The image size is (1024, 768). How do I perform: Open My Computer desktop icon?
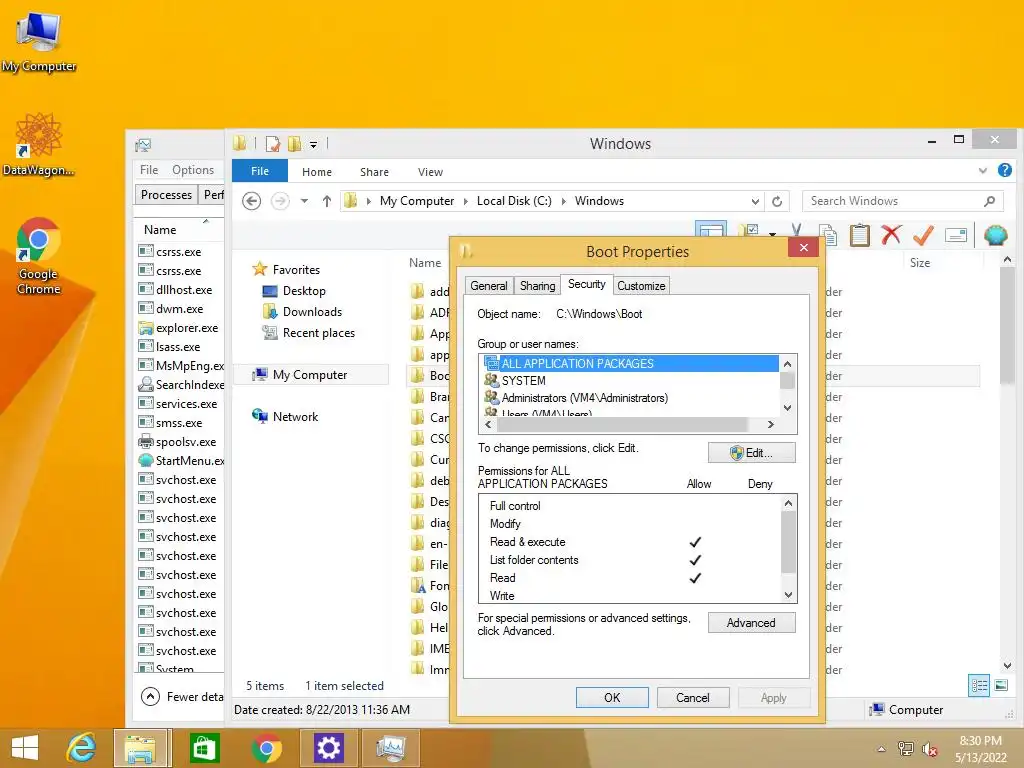[x=39, y=42]
